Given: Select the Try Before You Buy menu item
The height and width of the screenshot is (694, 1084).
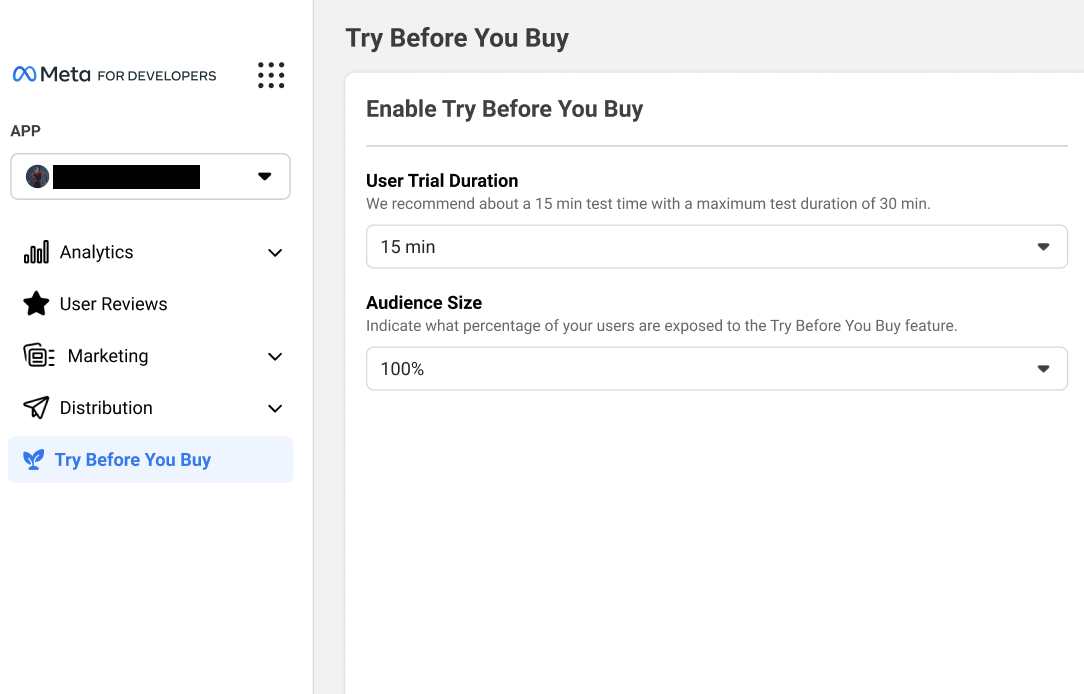Looking at the screenshot, I should (x=133, y=459).
